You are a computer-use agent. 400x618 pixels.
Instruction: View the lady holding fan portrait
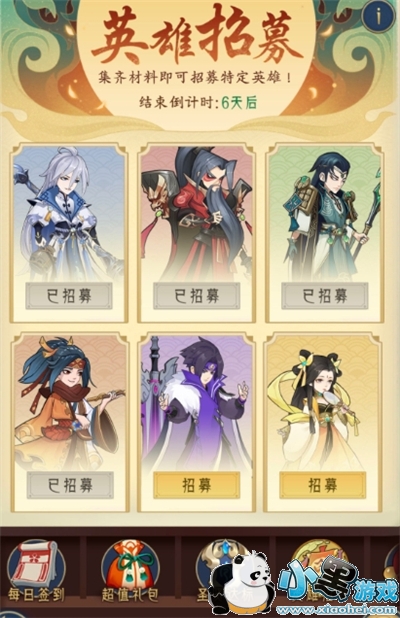coord(323,403)
